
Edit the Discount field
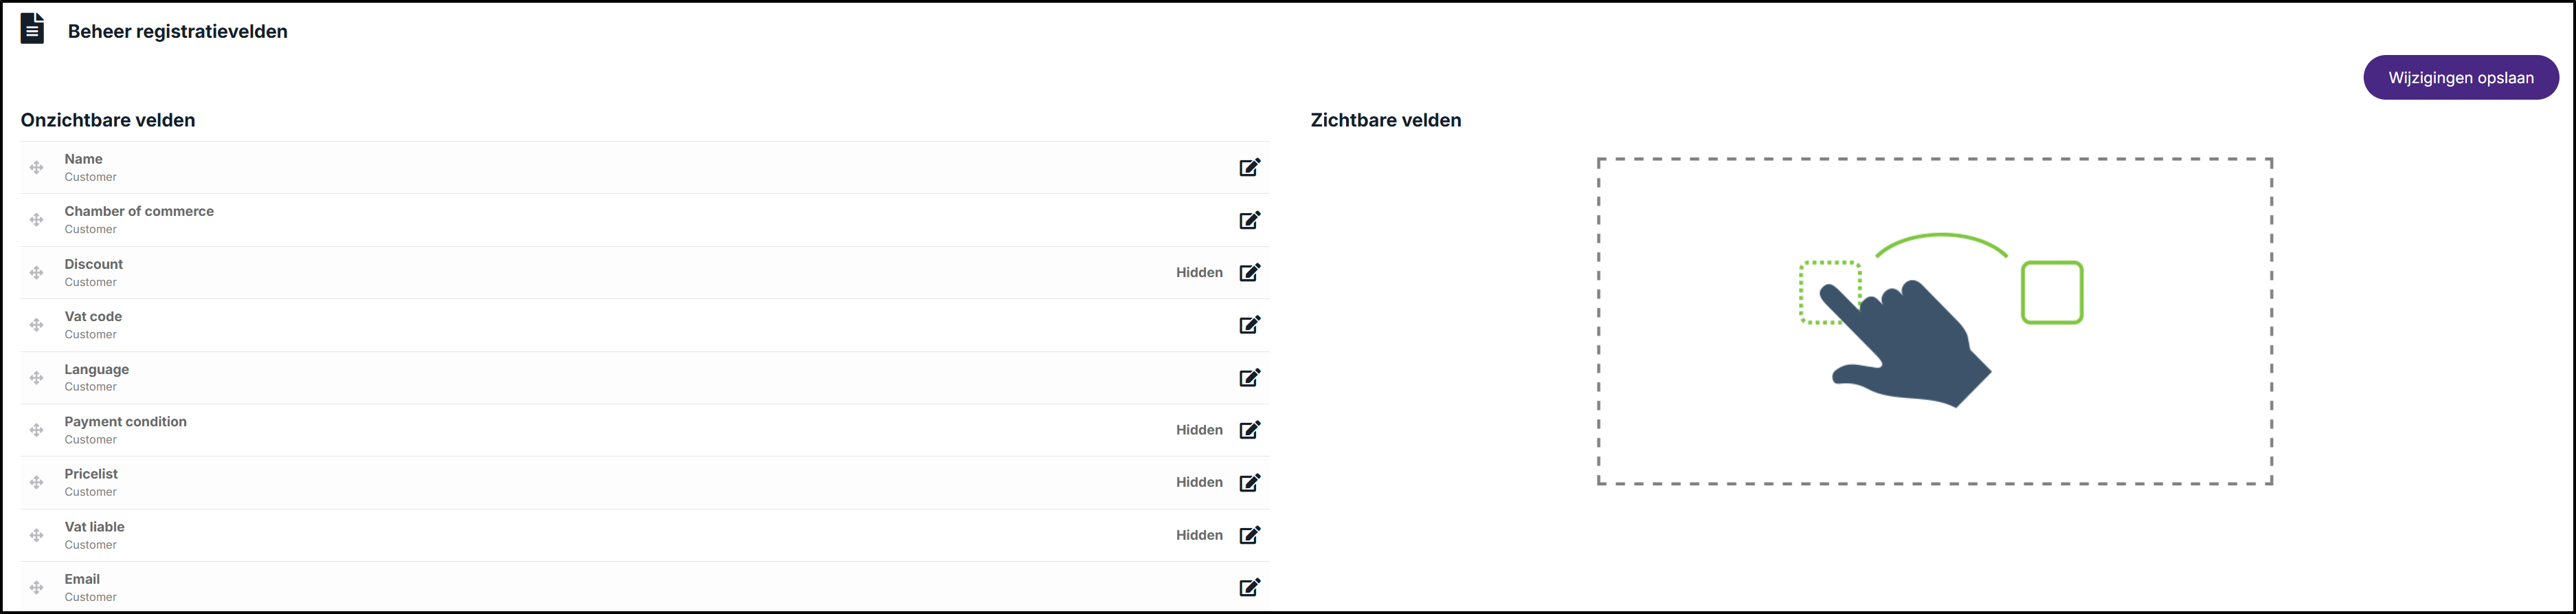1249,272
